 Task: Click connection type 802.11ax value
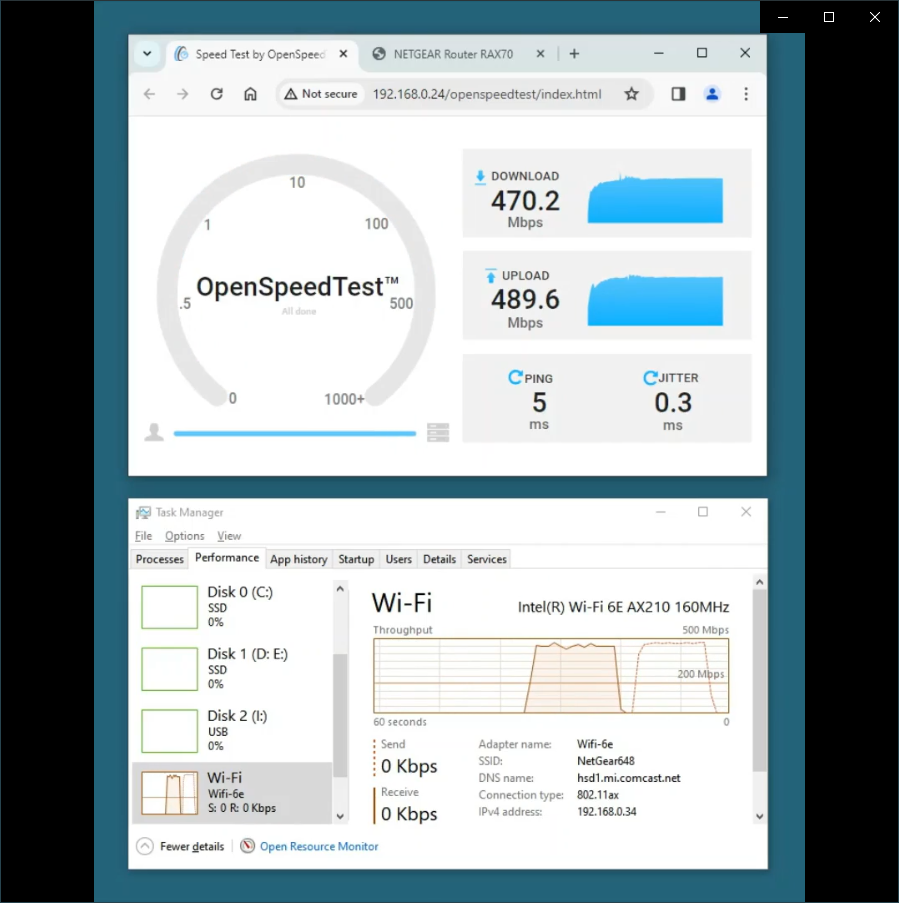click(x=598, y=795)
